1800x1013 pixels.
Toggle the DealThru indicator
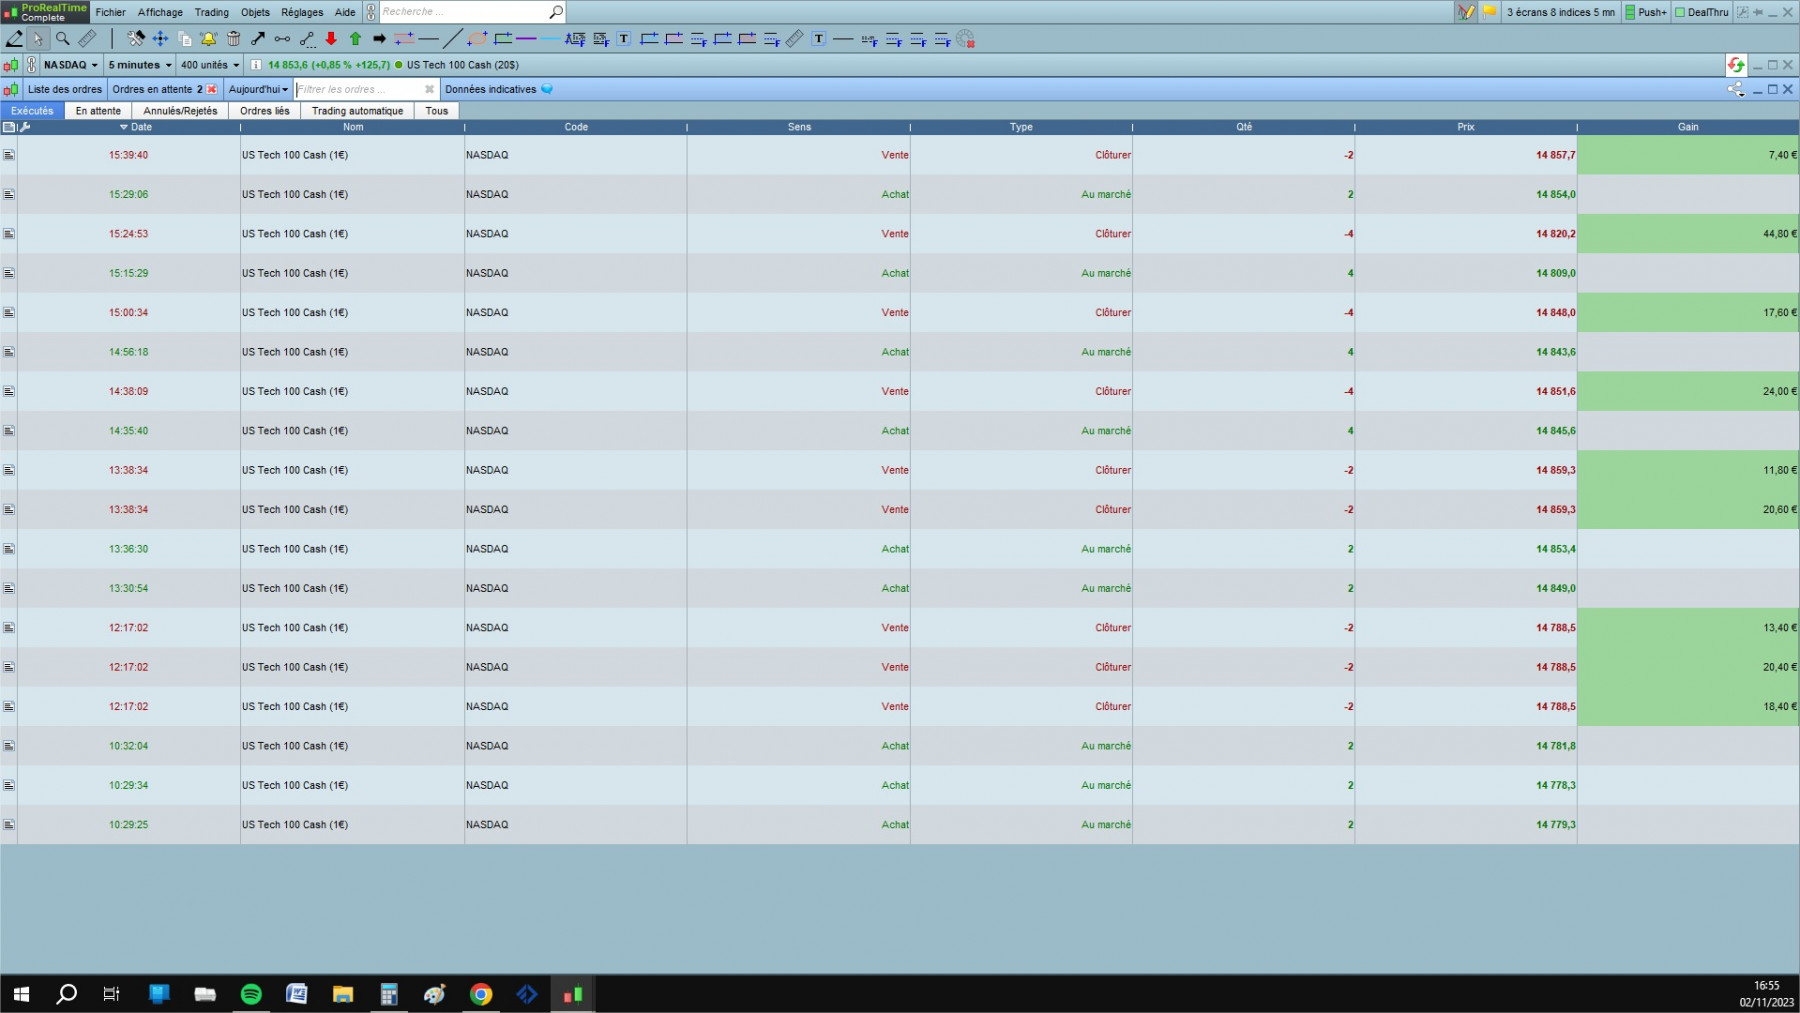coord(1702,12)
